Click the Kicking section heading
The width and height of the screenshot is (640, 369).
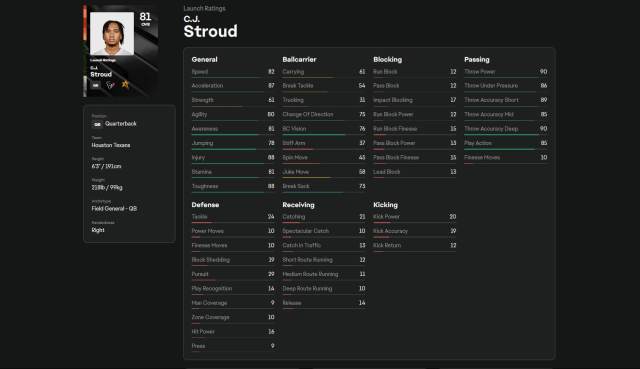(x=385, y=205)
